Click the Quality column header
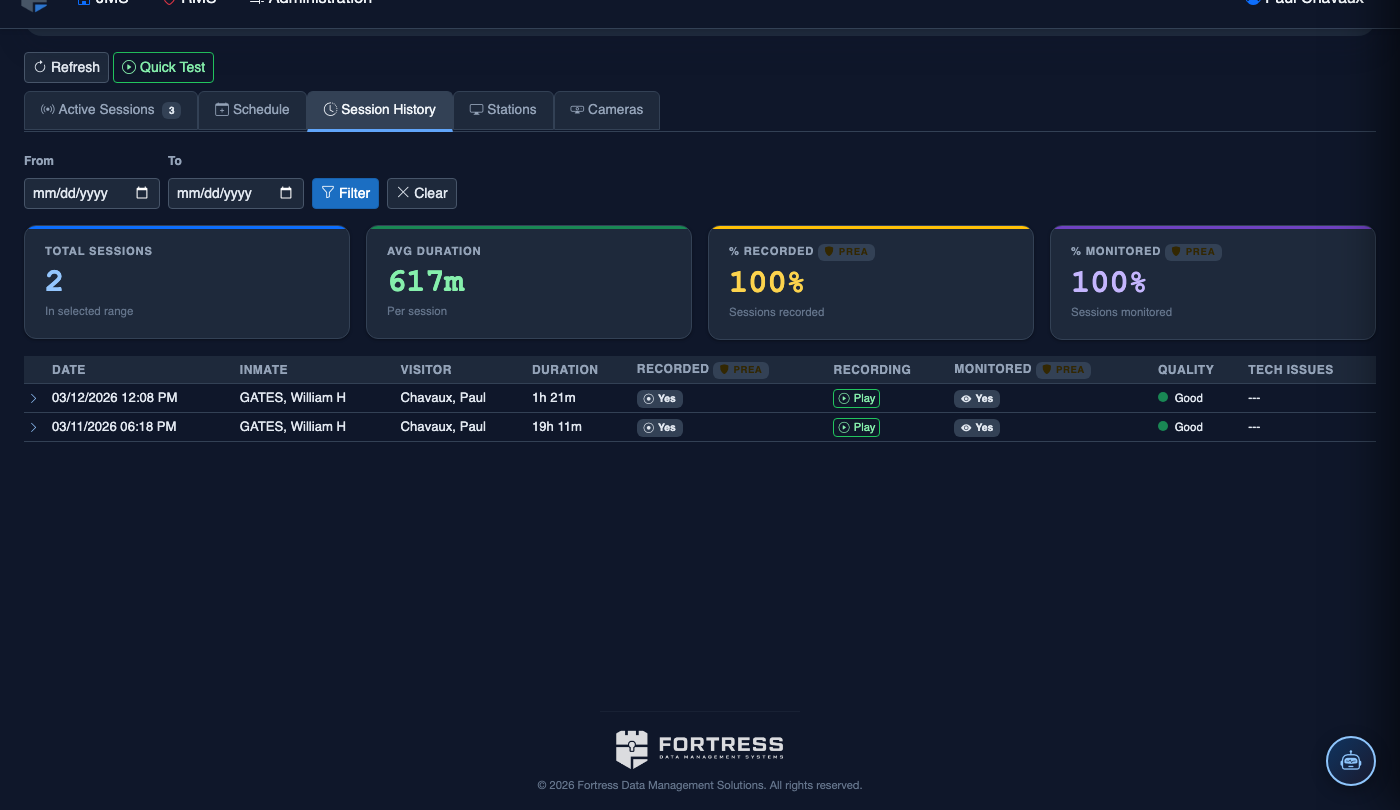The height and width of the screenshot is (810, 1400). click(1186, 370)
